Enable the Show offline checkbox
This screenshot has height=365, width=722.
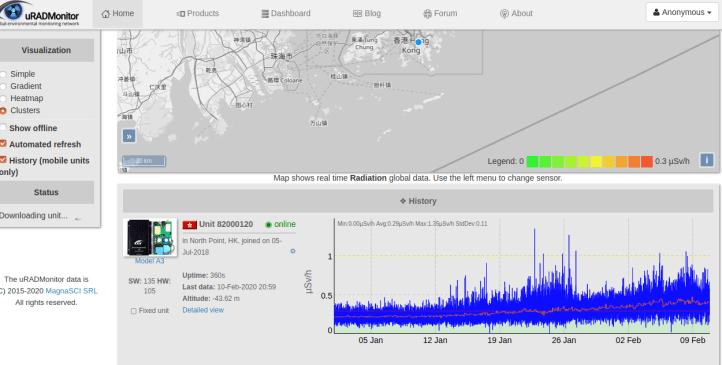point(3,127)
